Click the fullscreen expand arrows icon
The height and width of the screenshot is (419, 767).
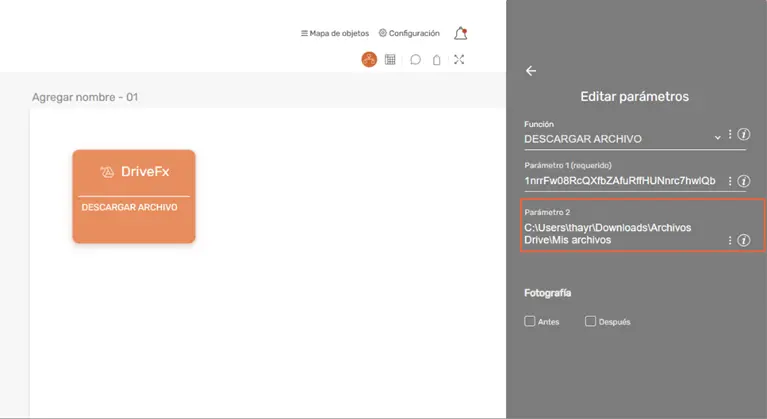(x=459, y=60)
